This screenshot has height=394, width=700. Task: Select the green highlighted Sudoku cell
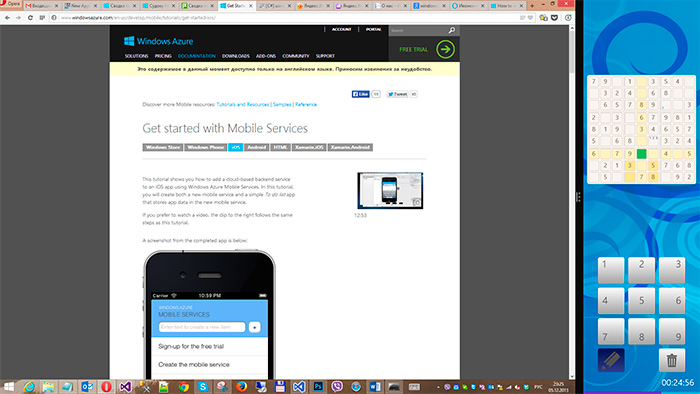pyautogui.click(x=642, y=154)
